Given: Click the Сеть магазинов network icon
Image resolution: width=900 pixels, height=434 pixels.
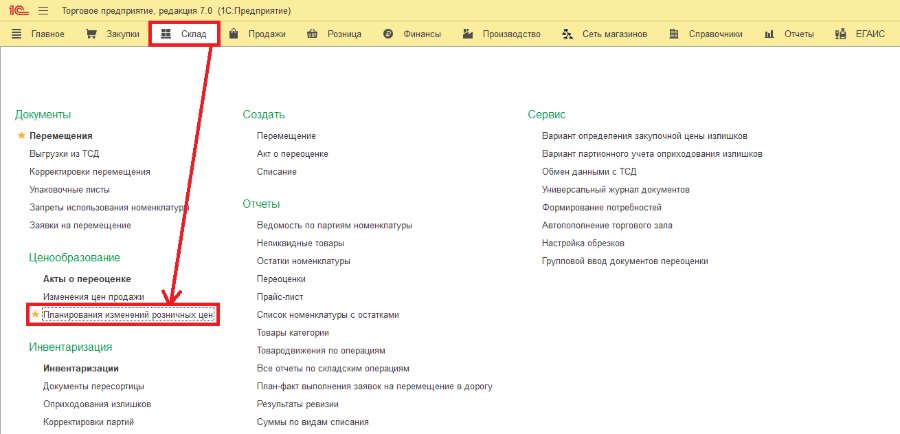Looking at the screenshot, I should pos(568,34).
